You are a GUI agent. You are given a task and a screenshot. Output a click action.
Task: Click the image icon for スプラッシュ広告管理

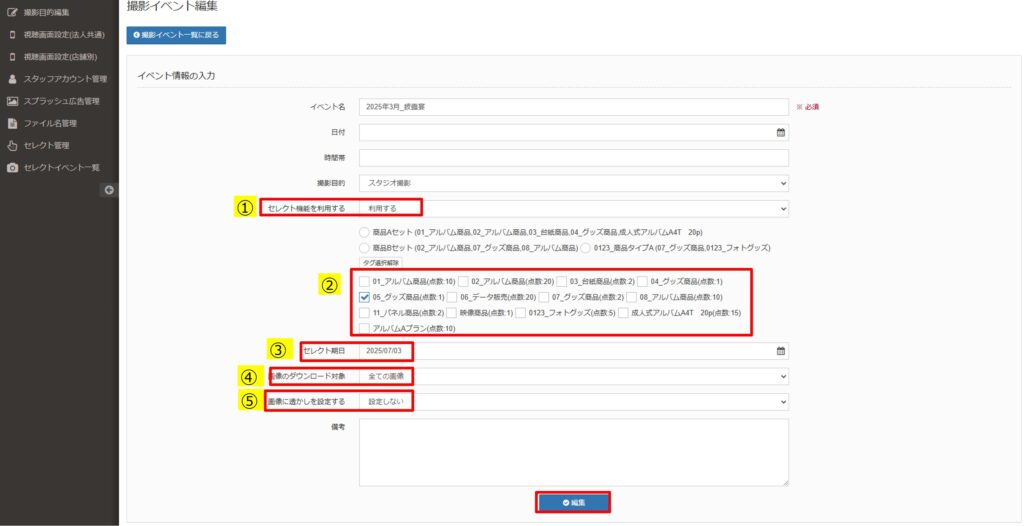(x=12, y=101)
